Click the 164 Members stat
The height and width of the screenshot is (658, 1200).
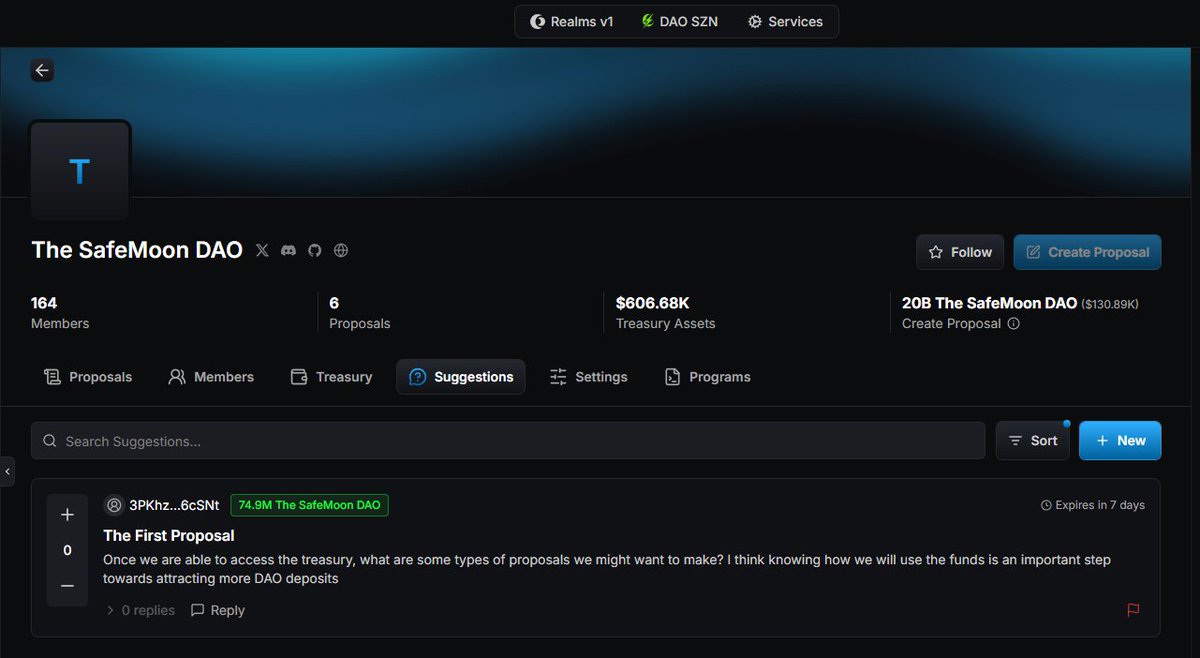pos(60,312)
